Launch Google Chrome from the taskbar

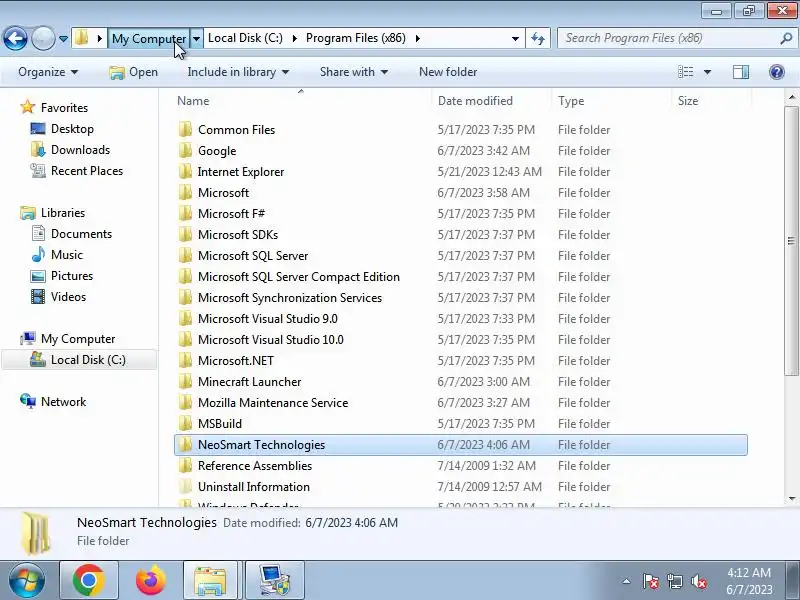tap(89, 581)
